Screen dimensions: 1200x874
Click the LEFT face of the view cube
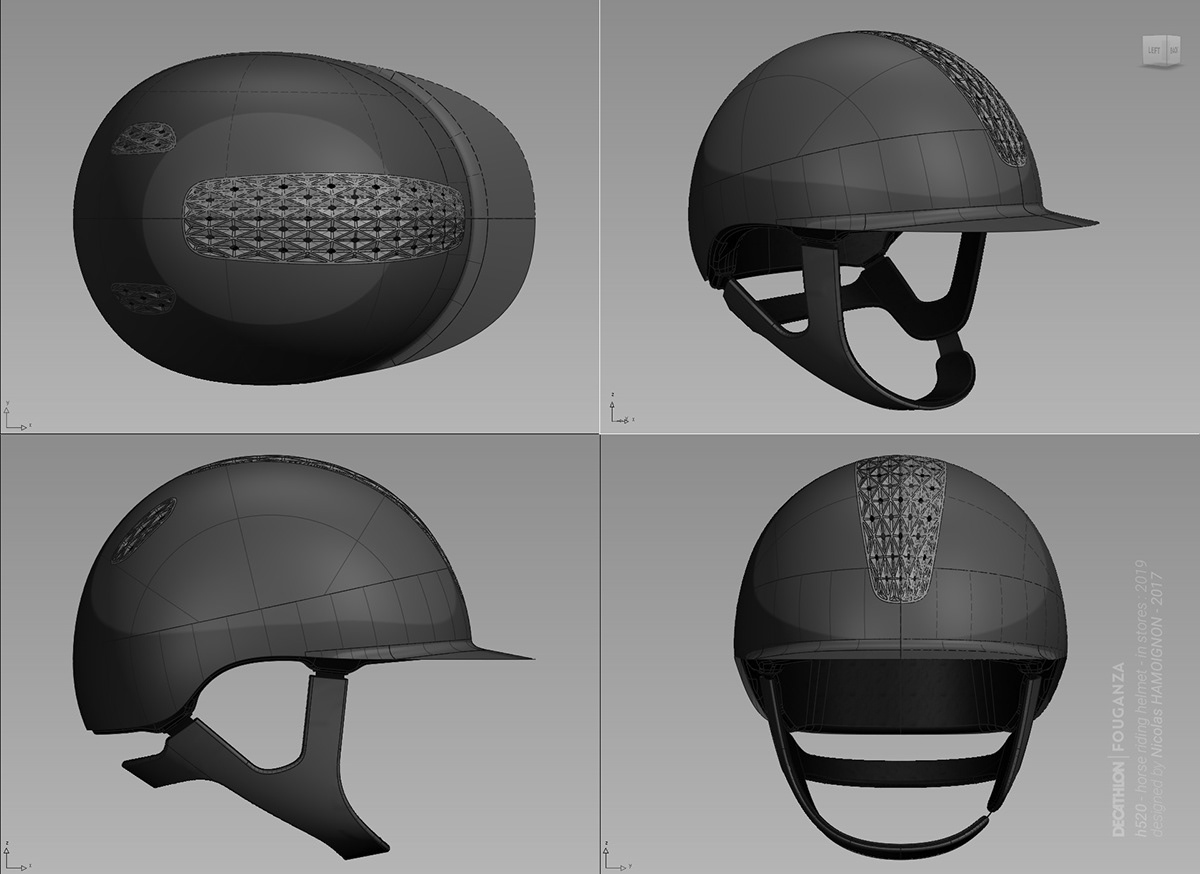(x=1155, y=48)
